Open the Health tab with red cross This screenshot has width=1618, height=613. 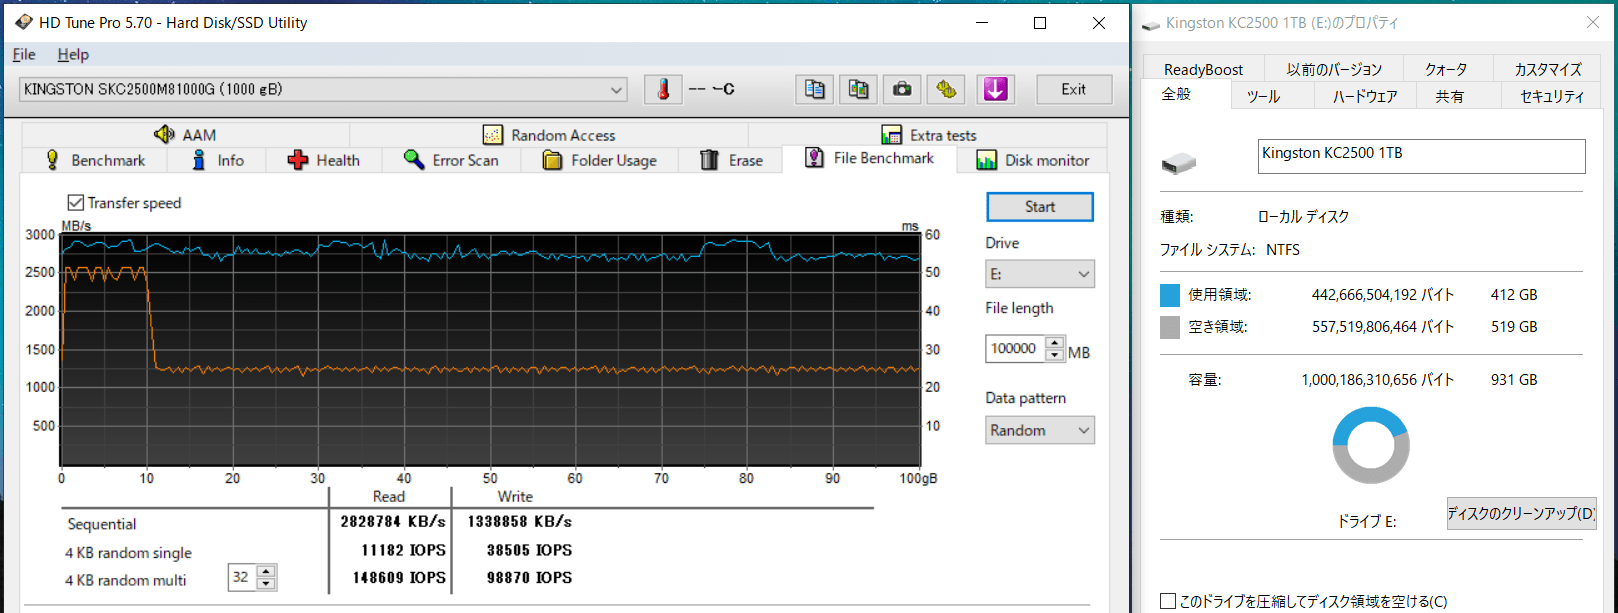pyautogui.click(x=323, y=160)
